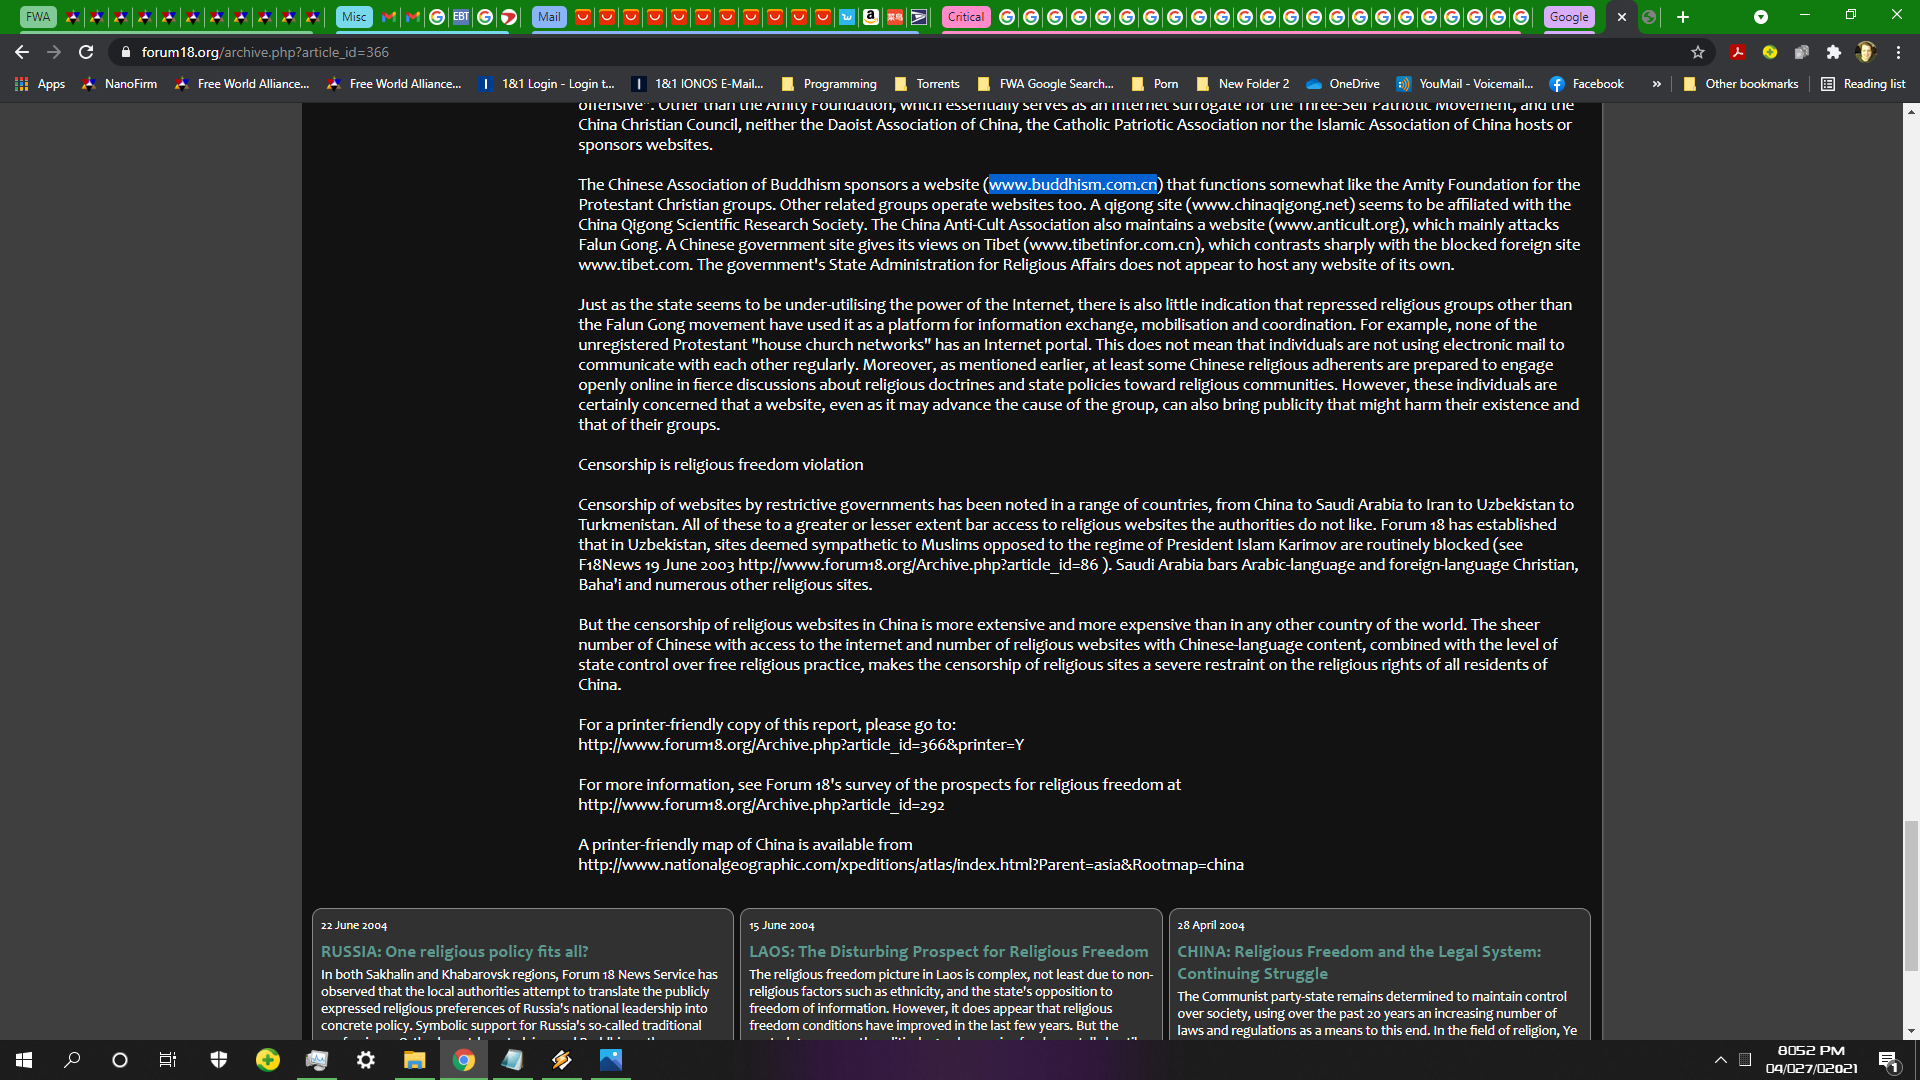Open a new browser tab
The width and height of the screenshot is (1920, 1080).
pos(1683,17)
